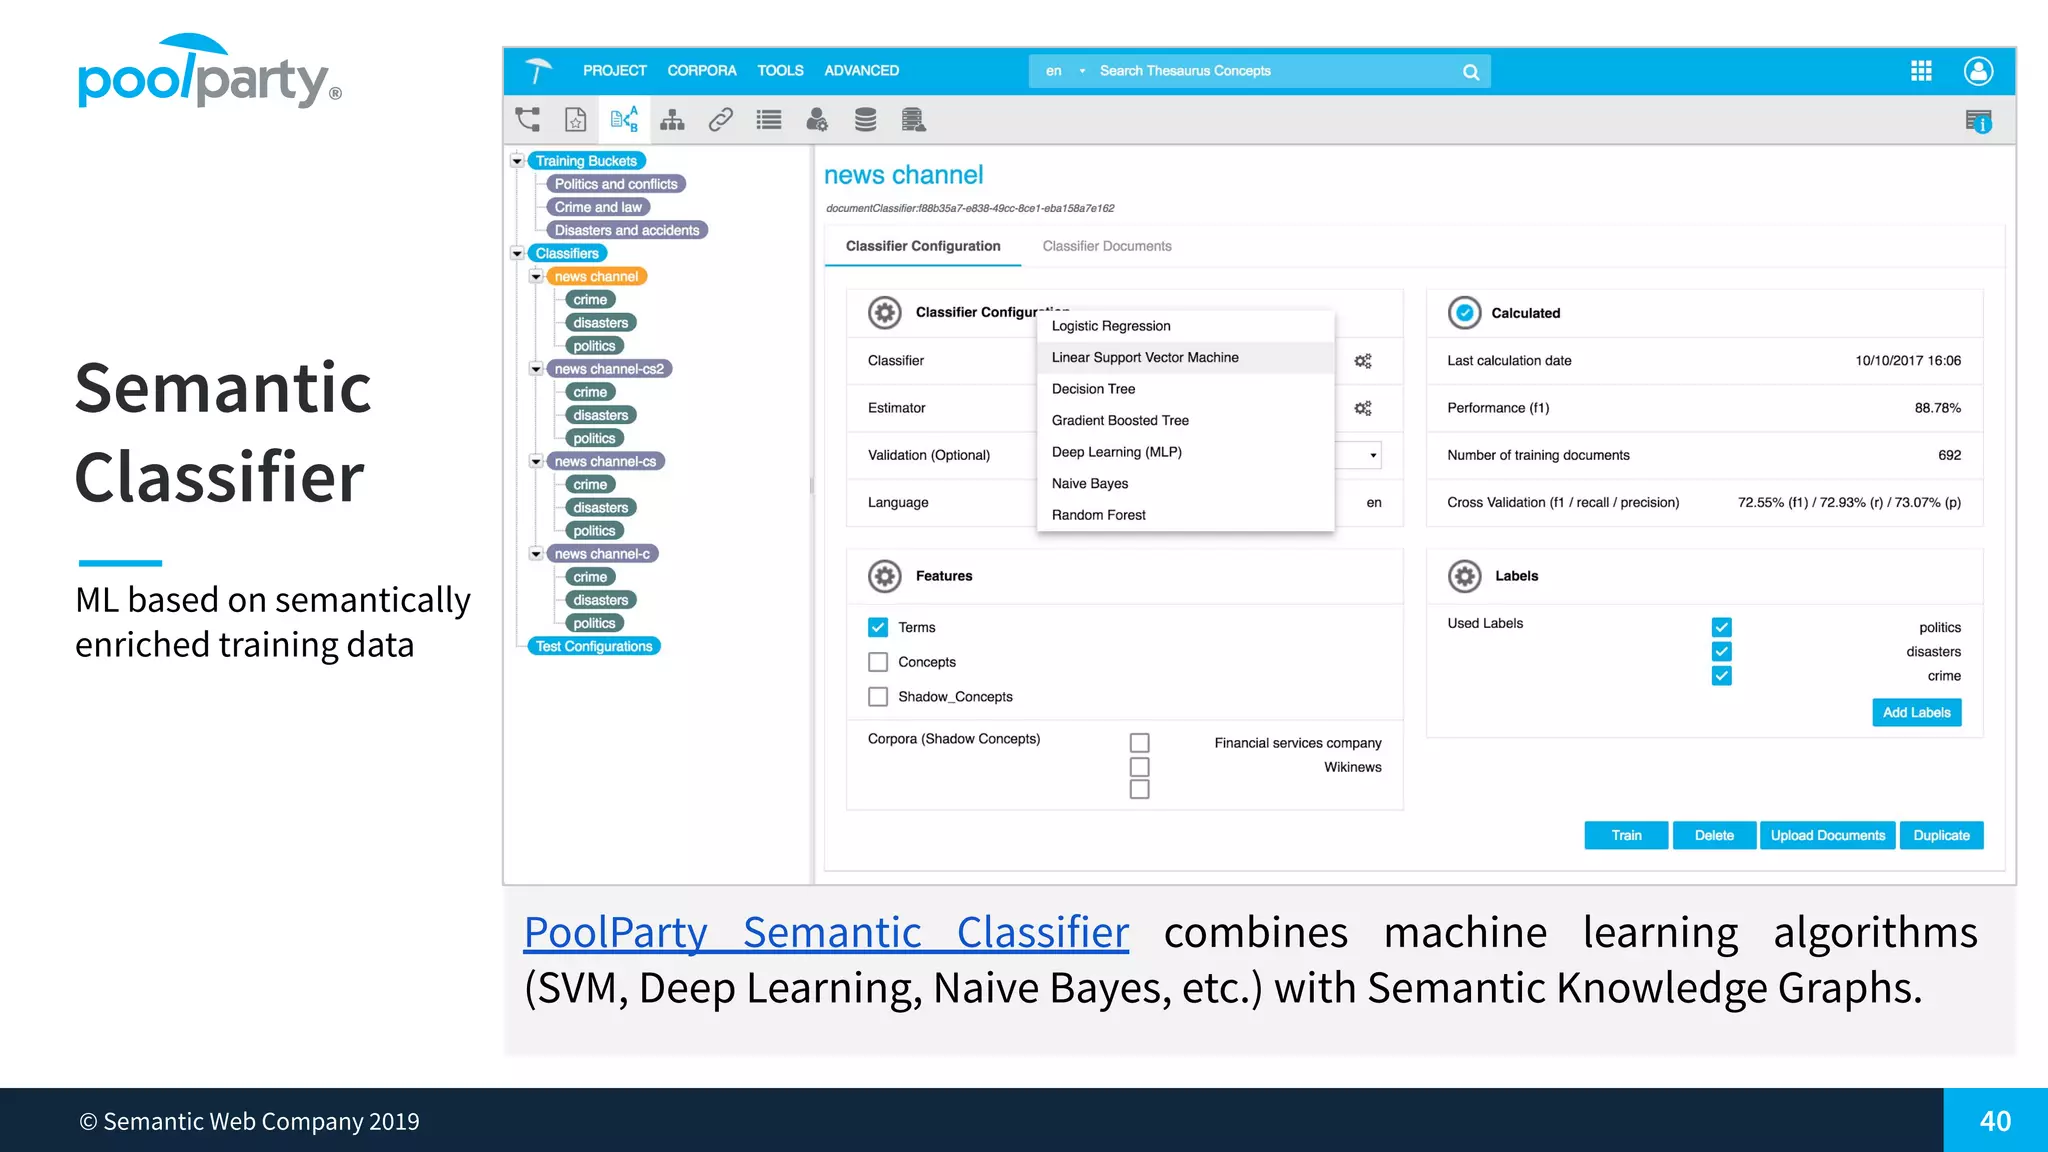Uncheck the politics label checkbox
The height and width of the screenshot is (1152, 2048).
pos(1721,627)
